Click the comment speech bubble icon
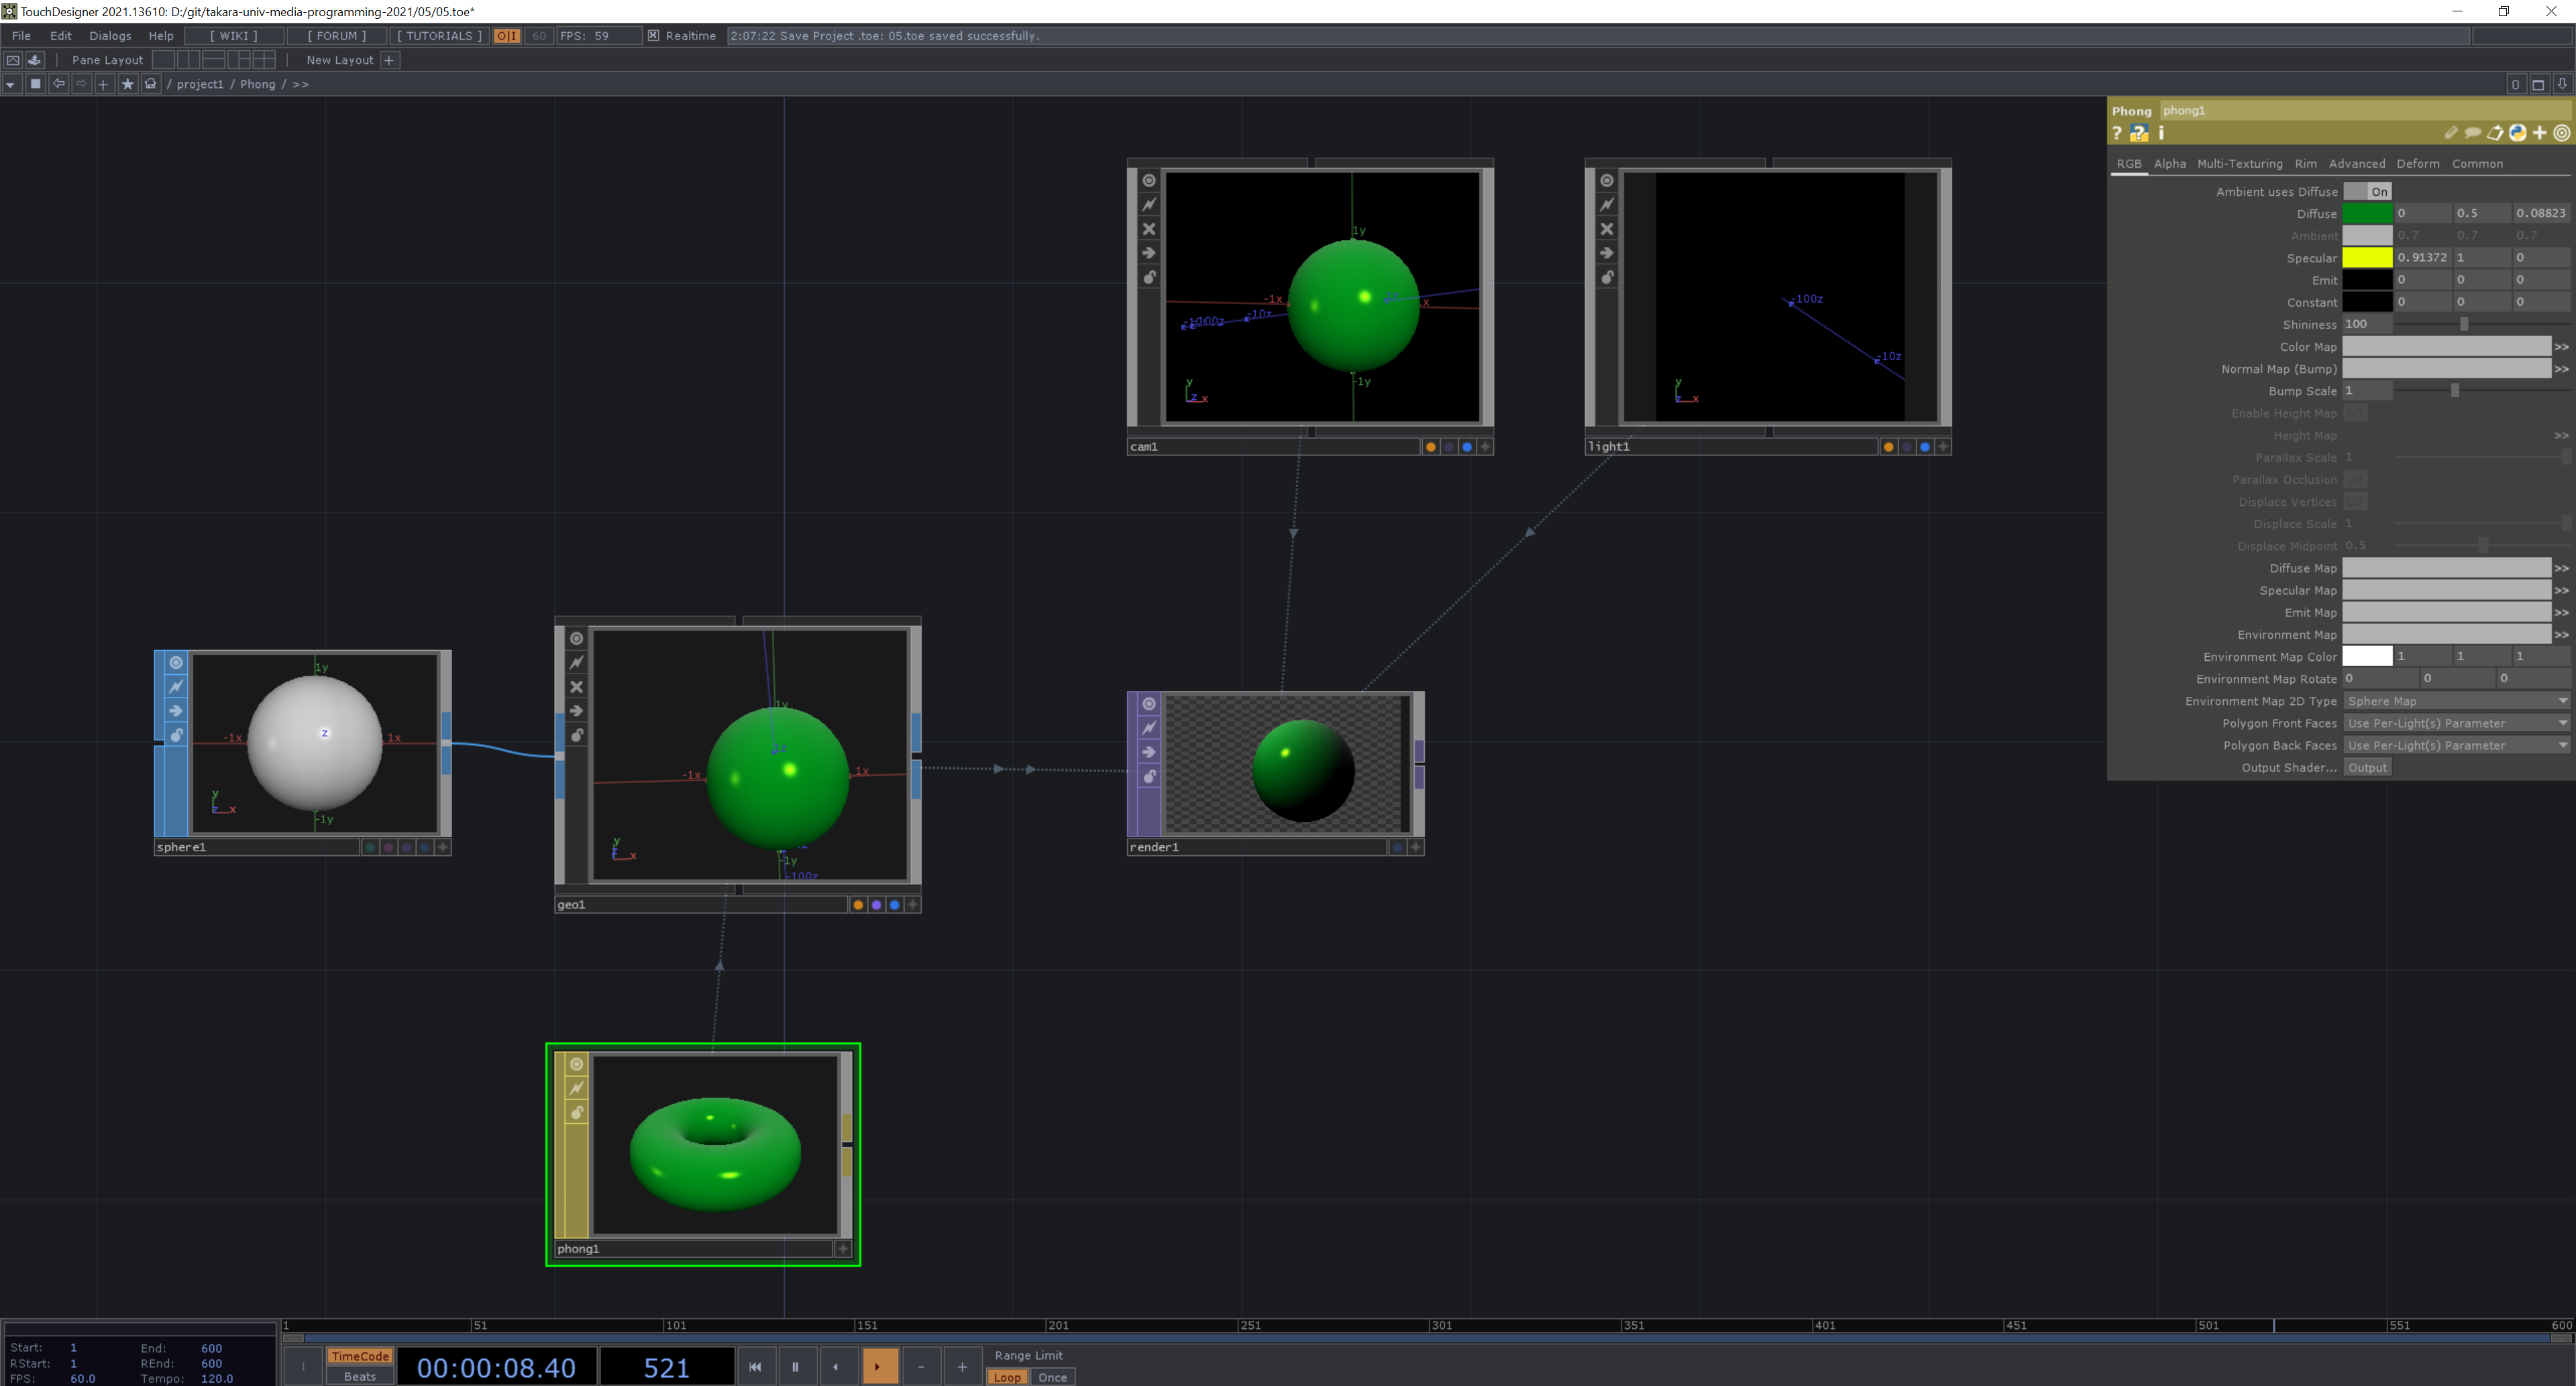This screenshot has height=1386, width=2576. click(x=2472, y=133)
